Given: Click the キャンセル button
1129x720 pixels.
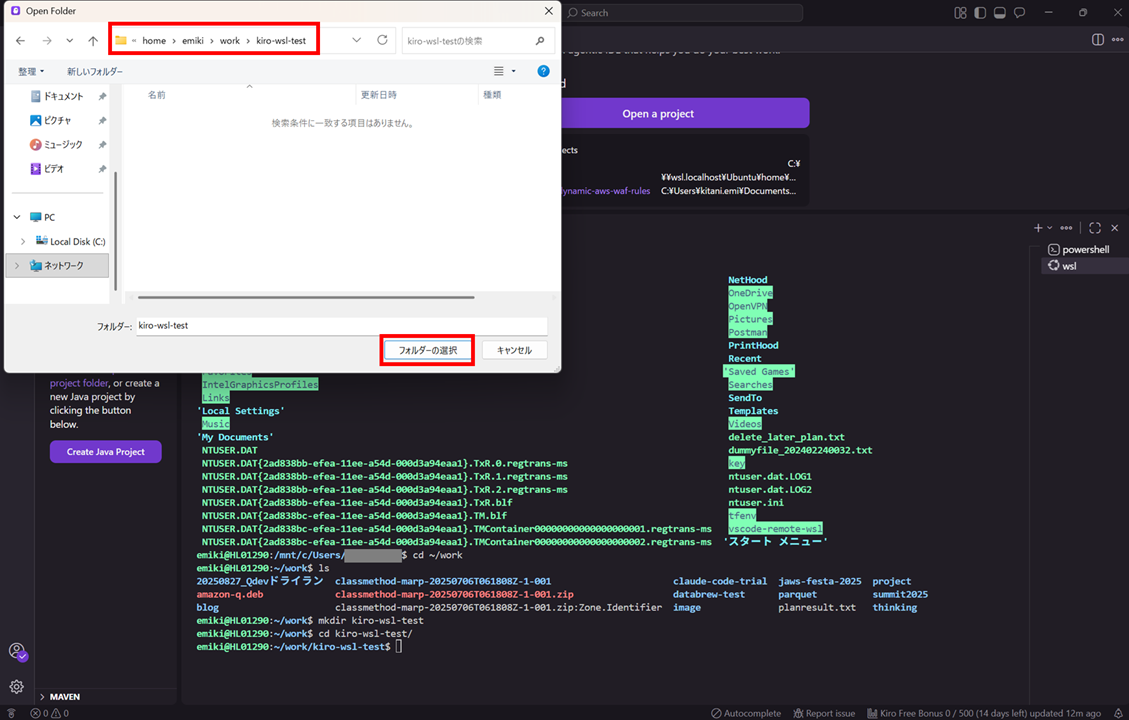Looking at the screenshot, I should pyautogui.click(x=515, y=350).
